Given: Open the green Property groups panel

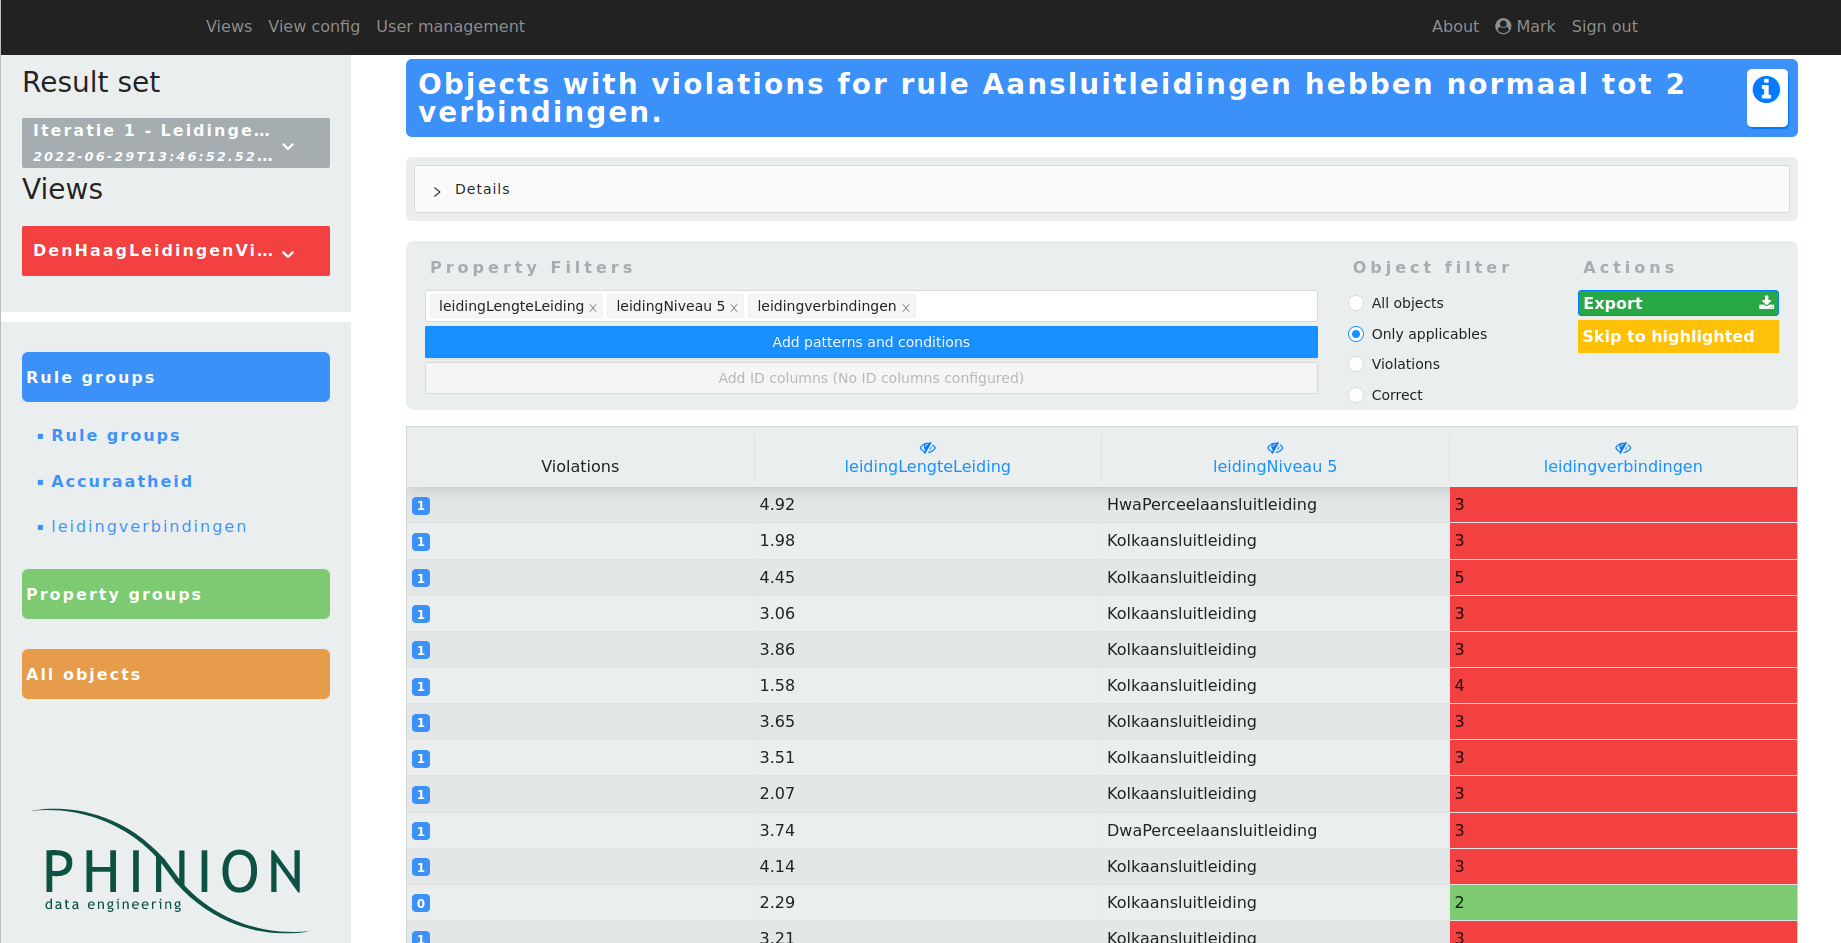Looking at the screenshot, I should tap(176, 594).
